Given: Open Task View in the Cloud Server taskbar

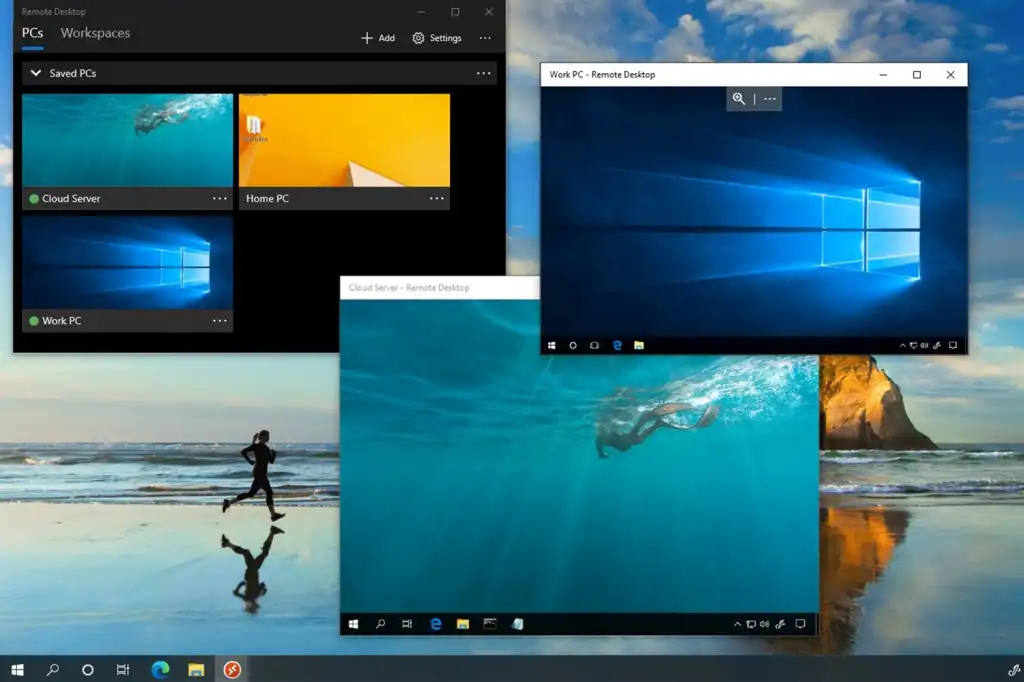Looking at the screenshot, I should 407,623.
